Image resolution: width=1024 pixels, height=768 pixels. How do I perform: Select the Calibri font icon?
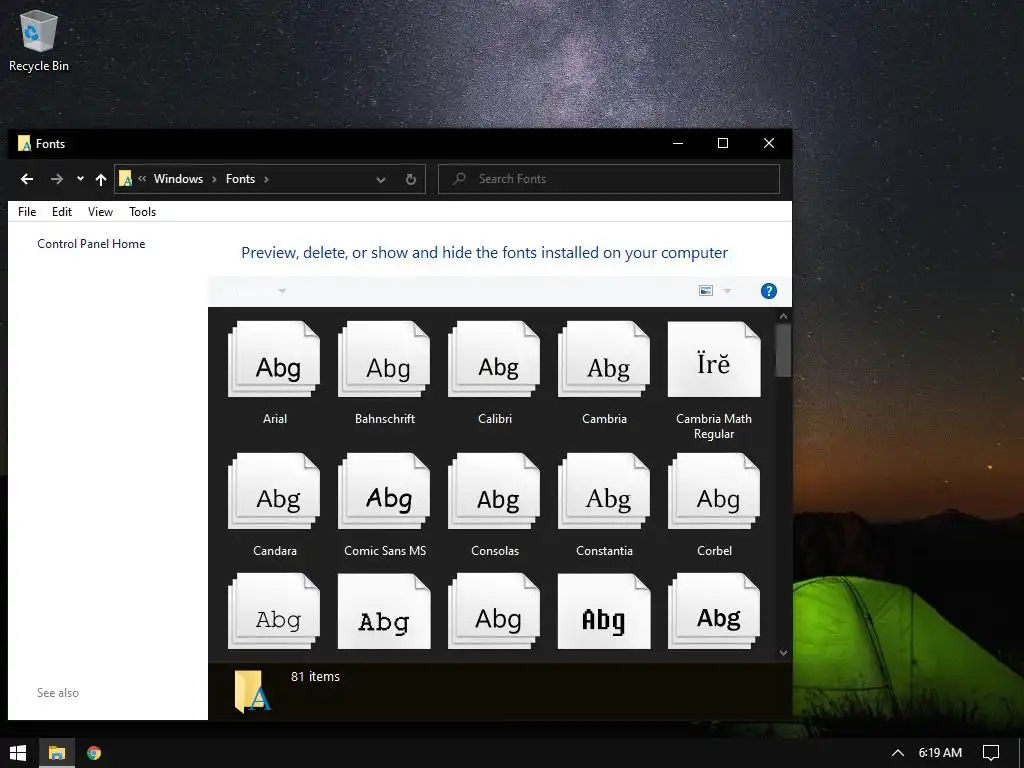click(494, 359)
